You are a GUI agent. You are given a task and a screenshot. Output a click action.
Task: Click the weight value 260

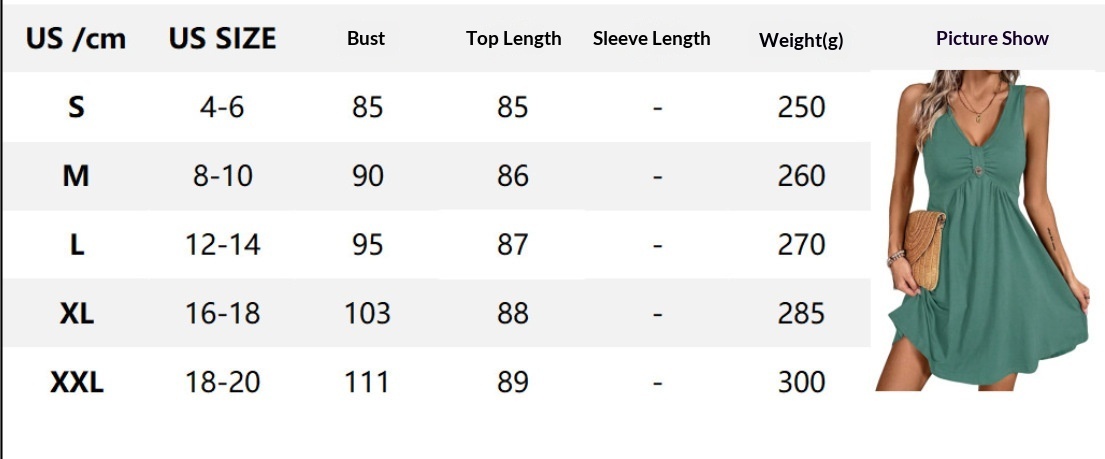coord(801,176)
